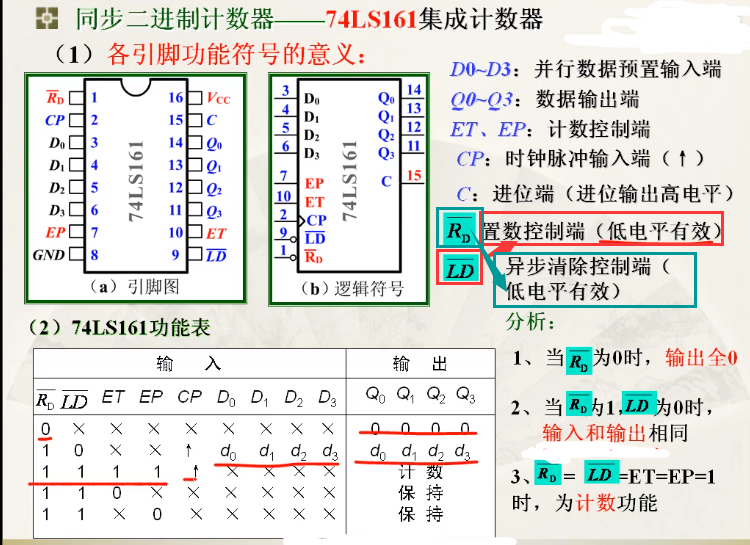
Task: Select the caption (b) 逻辑符号
Action: pos(354,289)
